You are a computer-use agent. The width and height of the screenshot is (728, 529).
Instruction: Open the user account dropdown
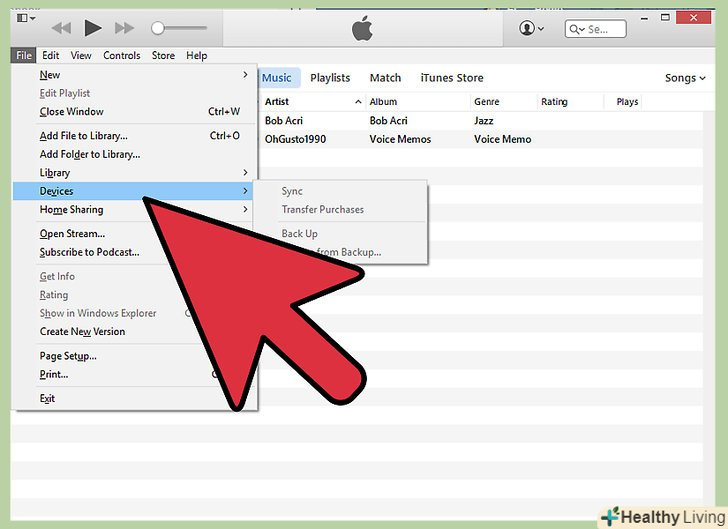531,28
